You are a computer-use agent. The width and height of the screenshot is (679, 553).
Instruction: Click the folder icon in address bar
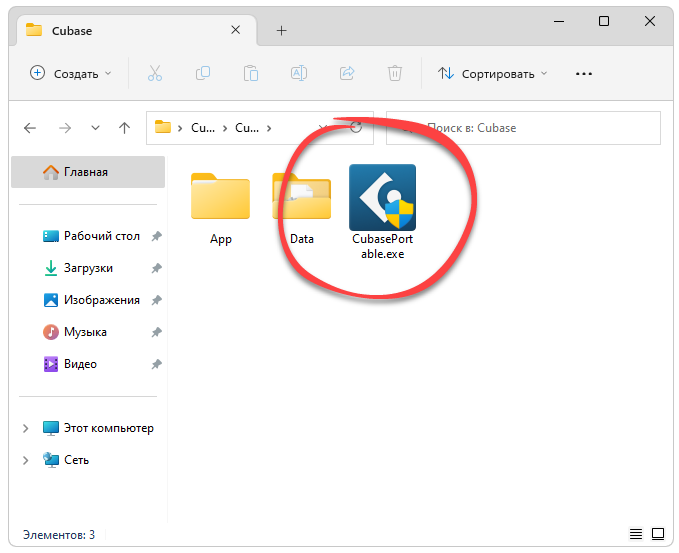click(x=163, y=127)
